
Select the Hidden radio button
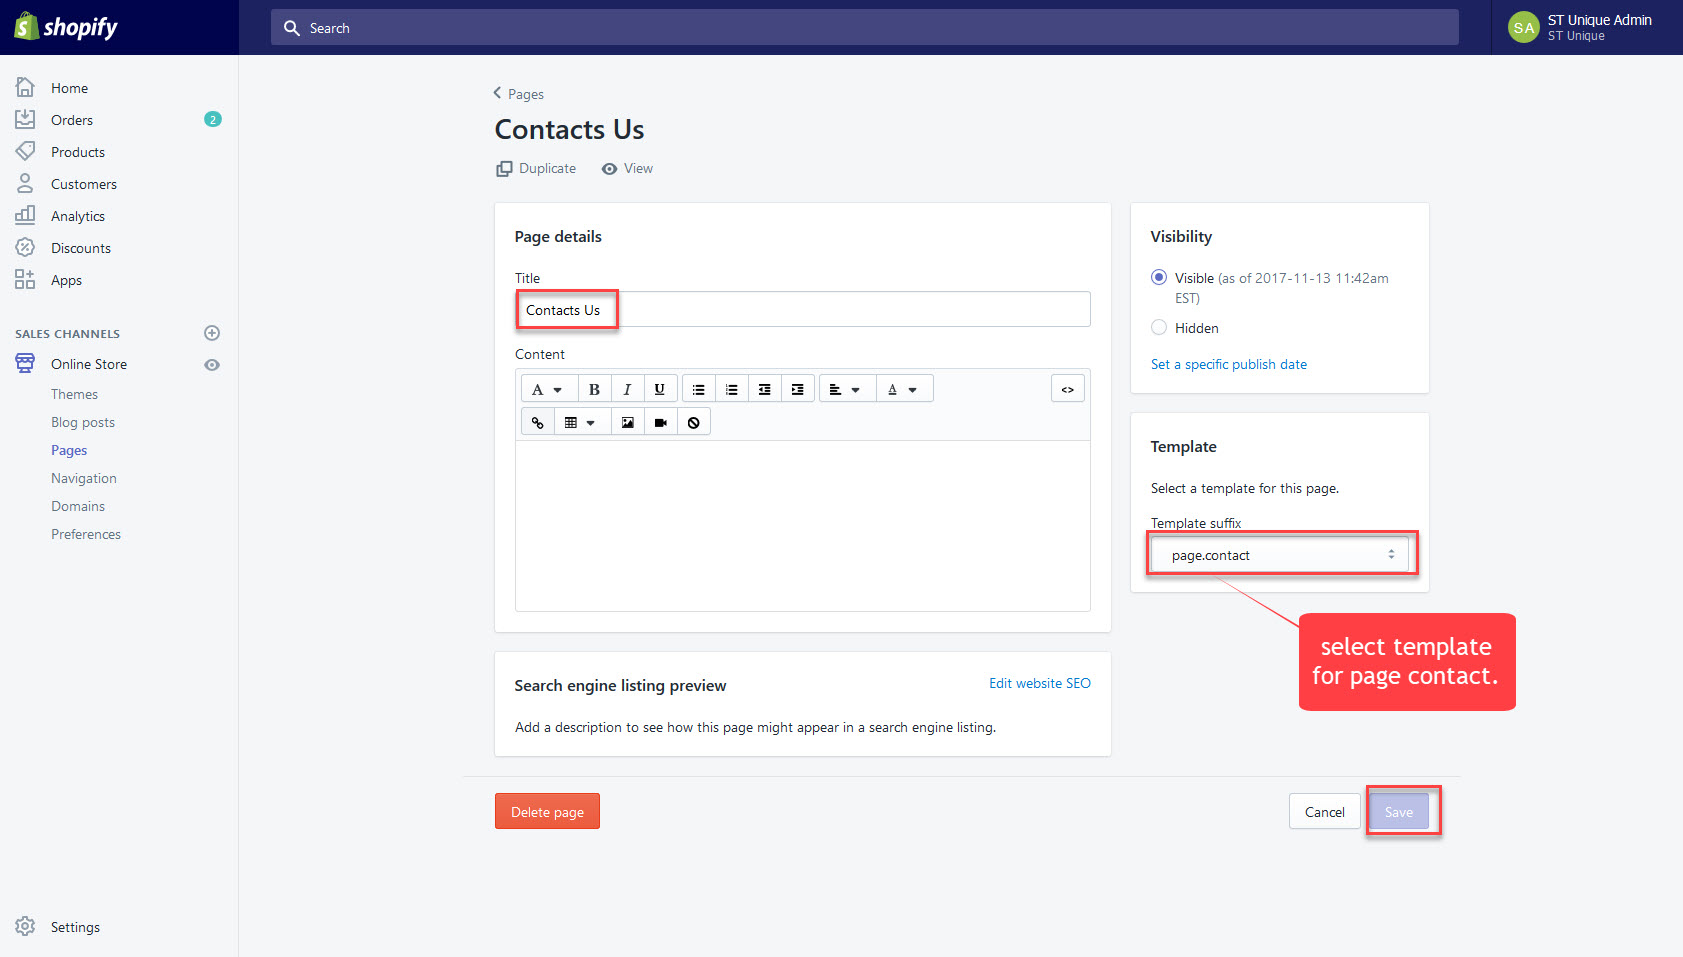click(1159, 327)
